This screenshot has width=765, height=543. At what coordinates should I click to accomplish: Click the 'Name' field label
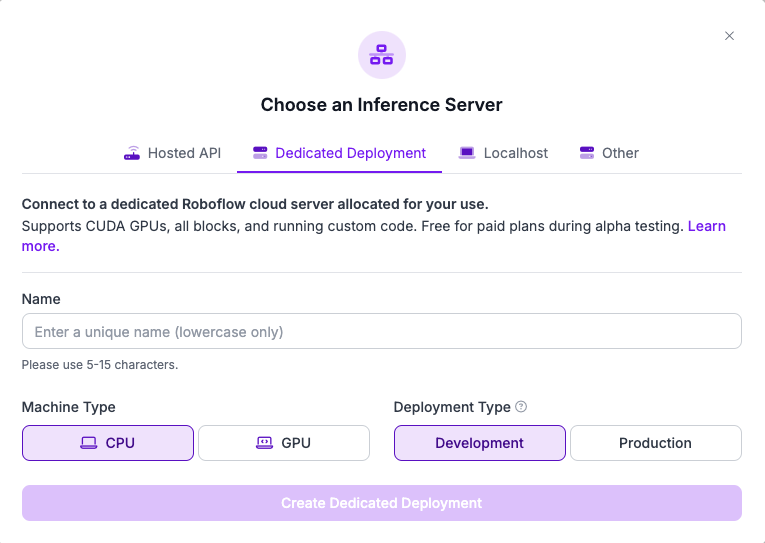tap(41, 299)
